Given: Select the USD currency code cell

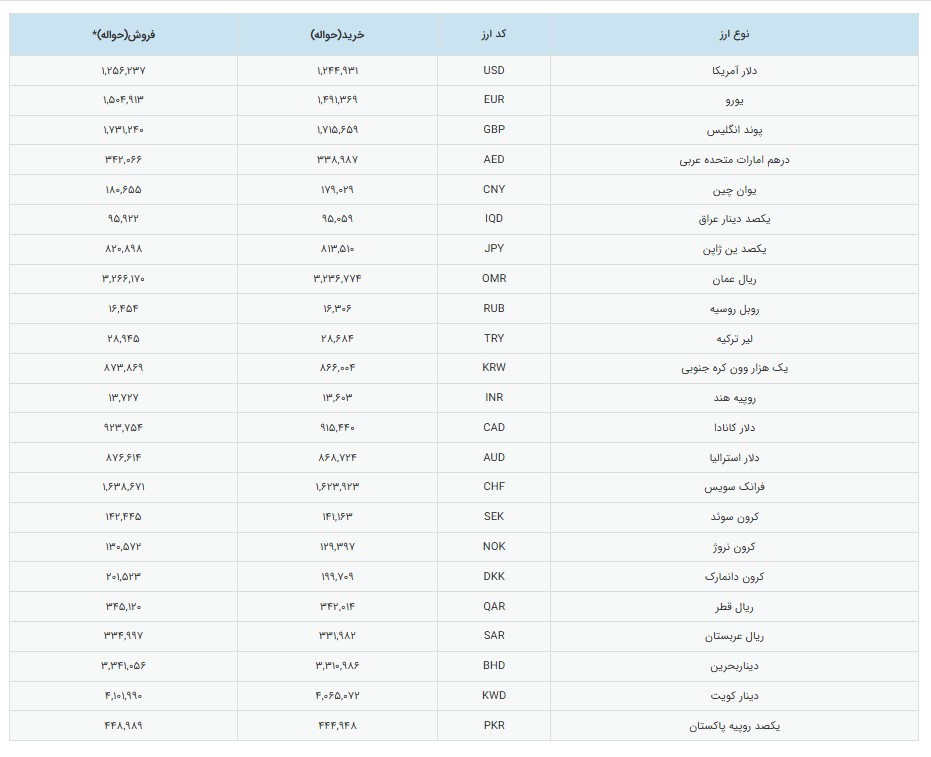Looking at the screenshot, I should 494,70.
